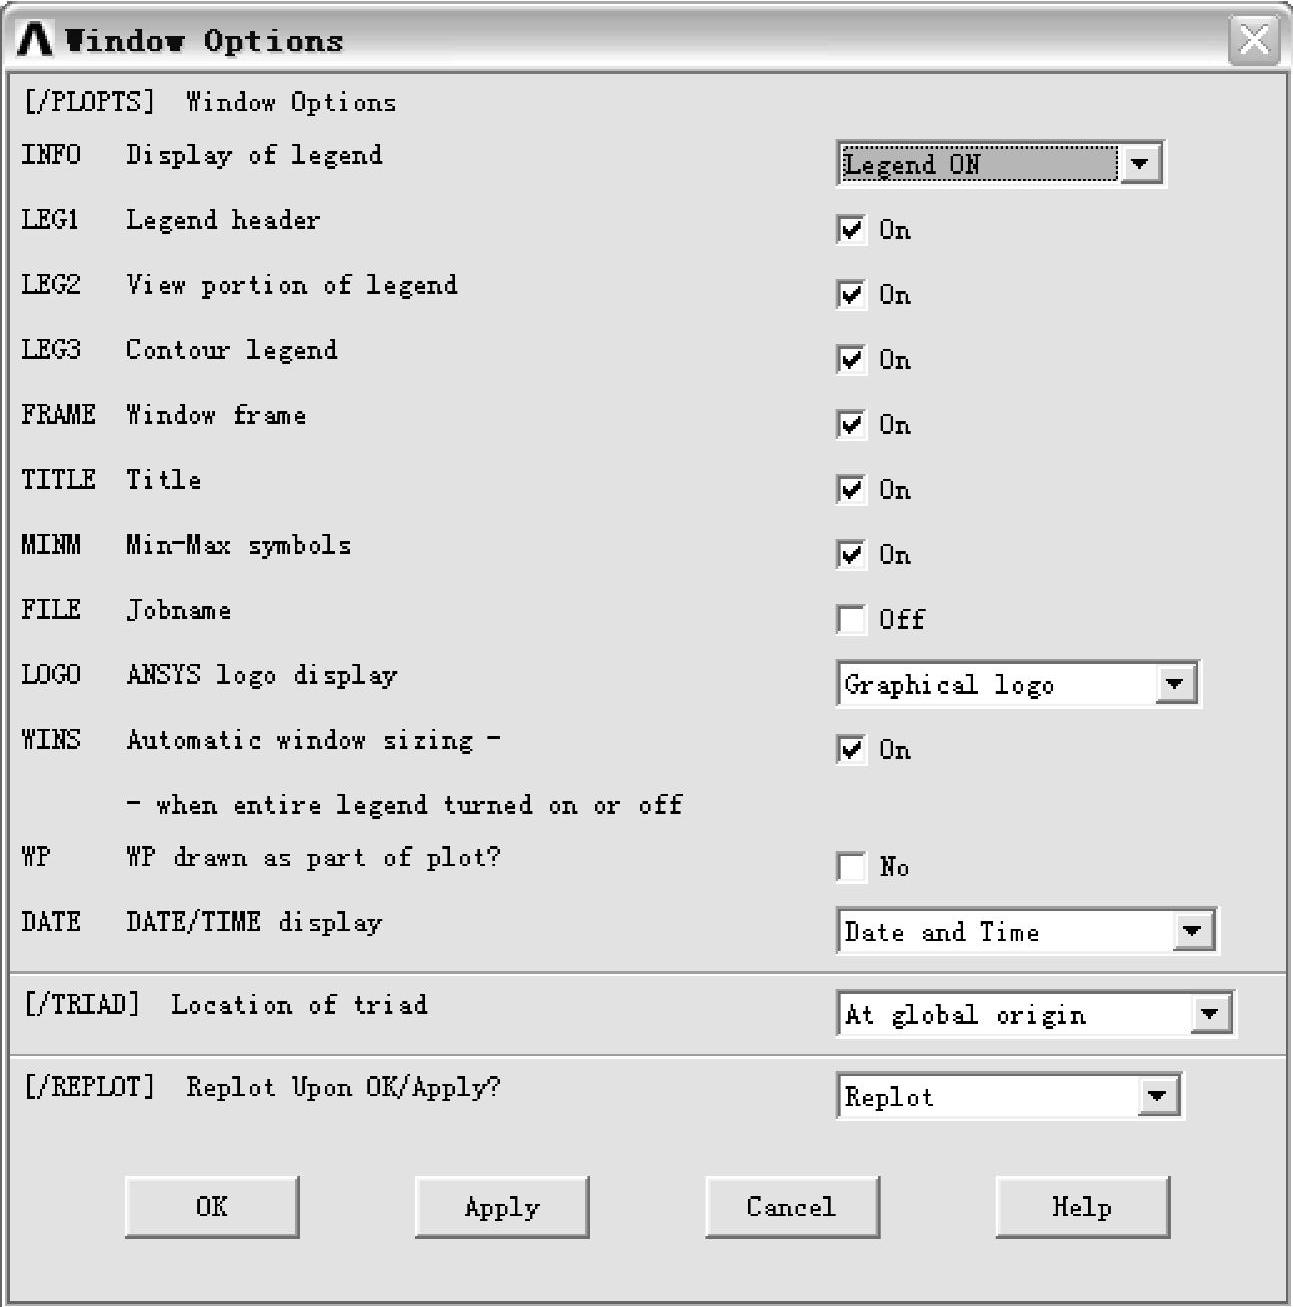Viewport: 1293px width, 1307px height.
Task: Click the ANSYS logo icon in title bar
Action: pyautogui.click(x=35, y=40)
